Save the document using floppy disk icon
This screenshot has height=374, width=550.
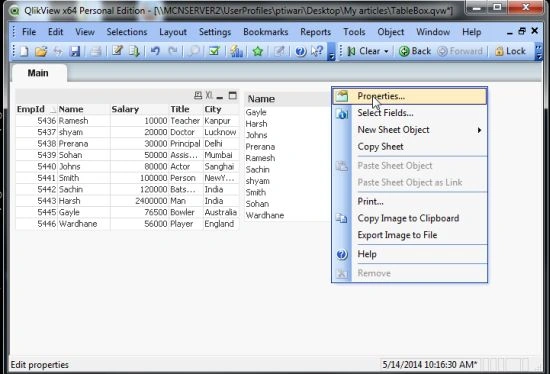(74, 51)
